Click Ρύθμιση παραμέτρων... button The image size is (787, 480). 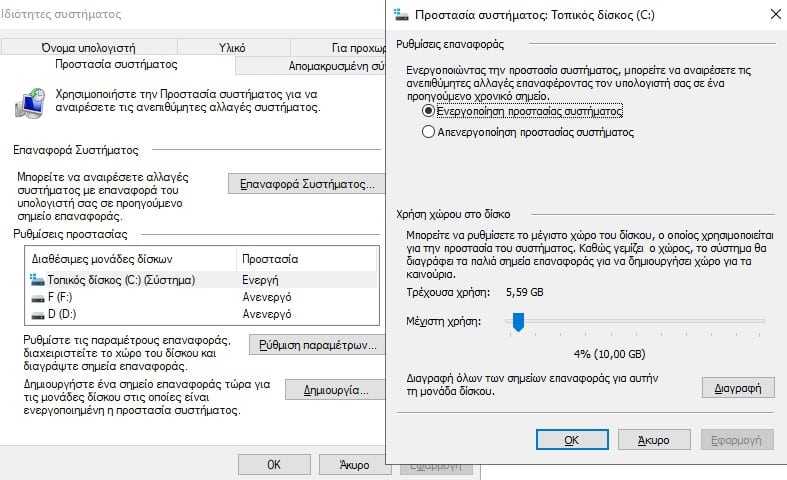(x=317, y=345)
